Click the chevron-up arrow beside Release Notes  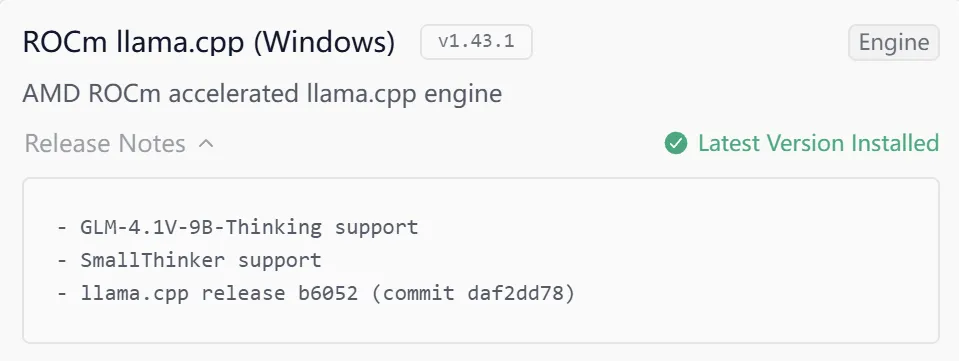point(206,144)
